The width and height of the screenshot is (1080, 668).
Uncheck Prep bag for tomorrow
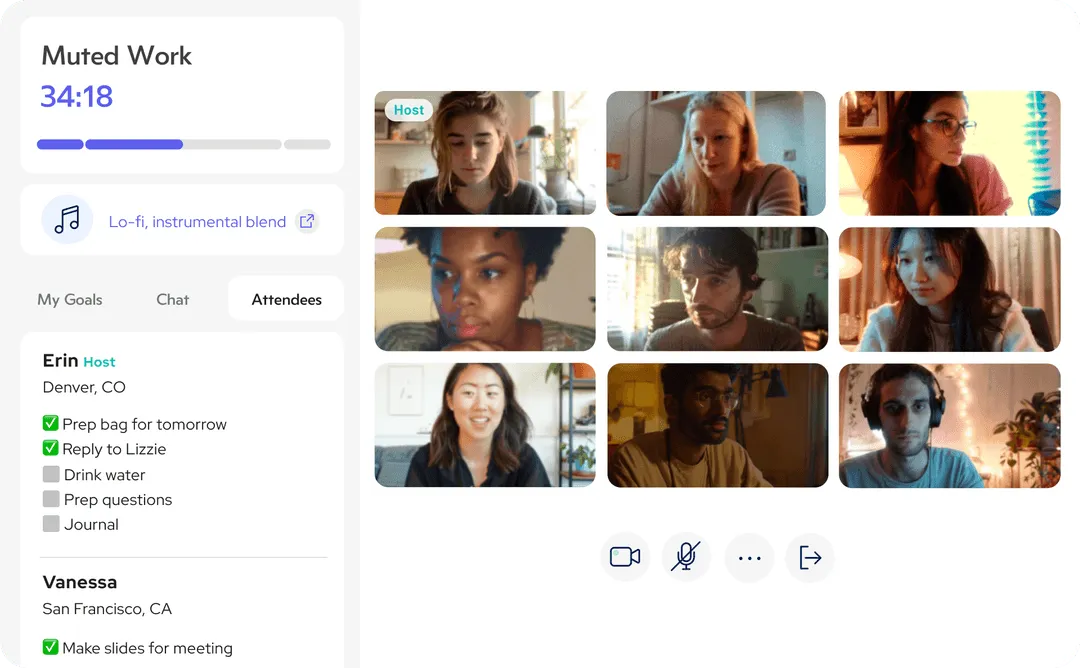[51, 424]
